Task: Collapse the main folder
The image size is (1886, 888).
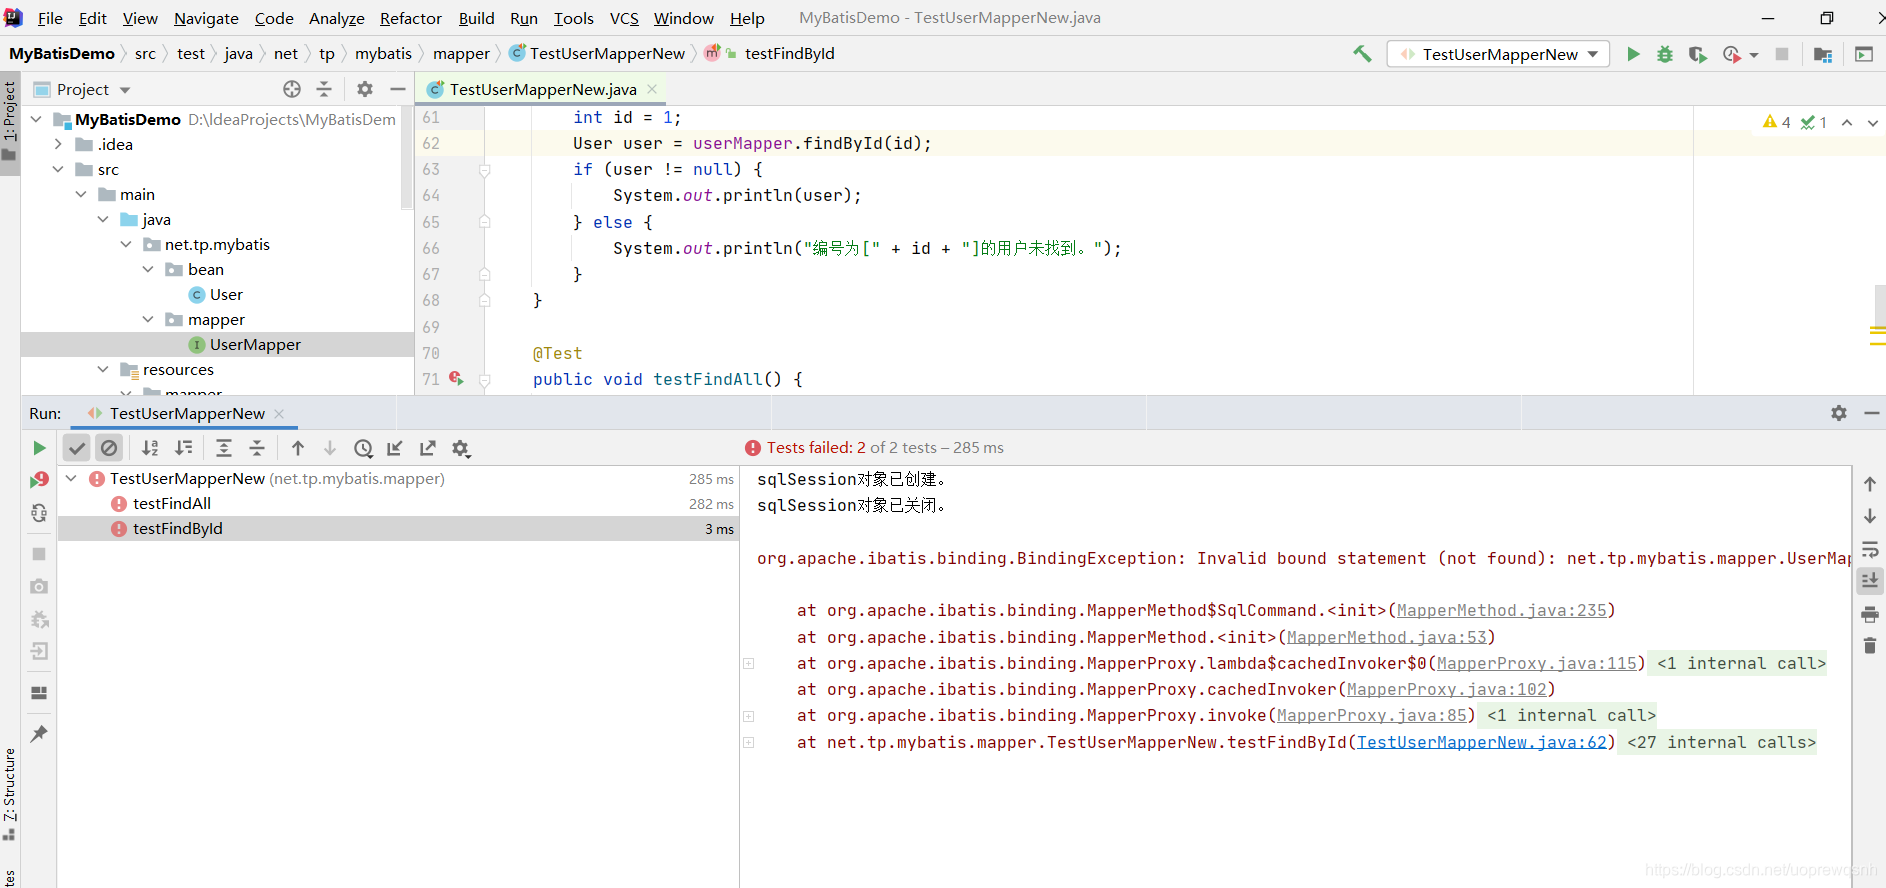Action: (81, 194)
